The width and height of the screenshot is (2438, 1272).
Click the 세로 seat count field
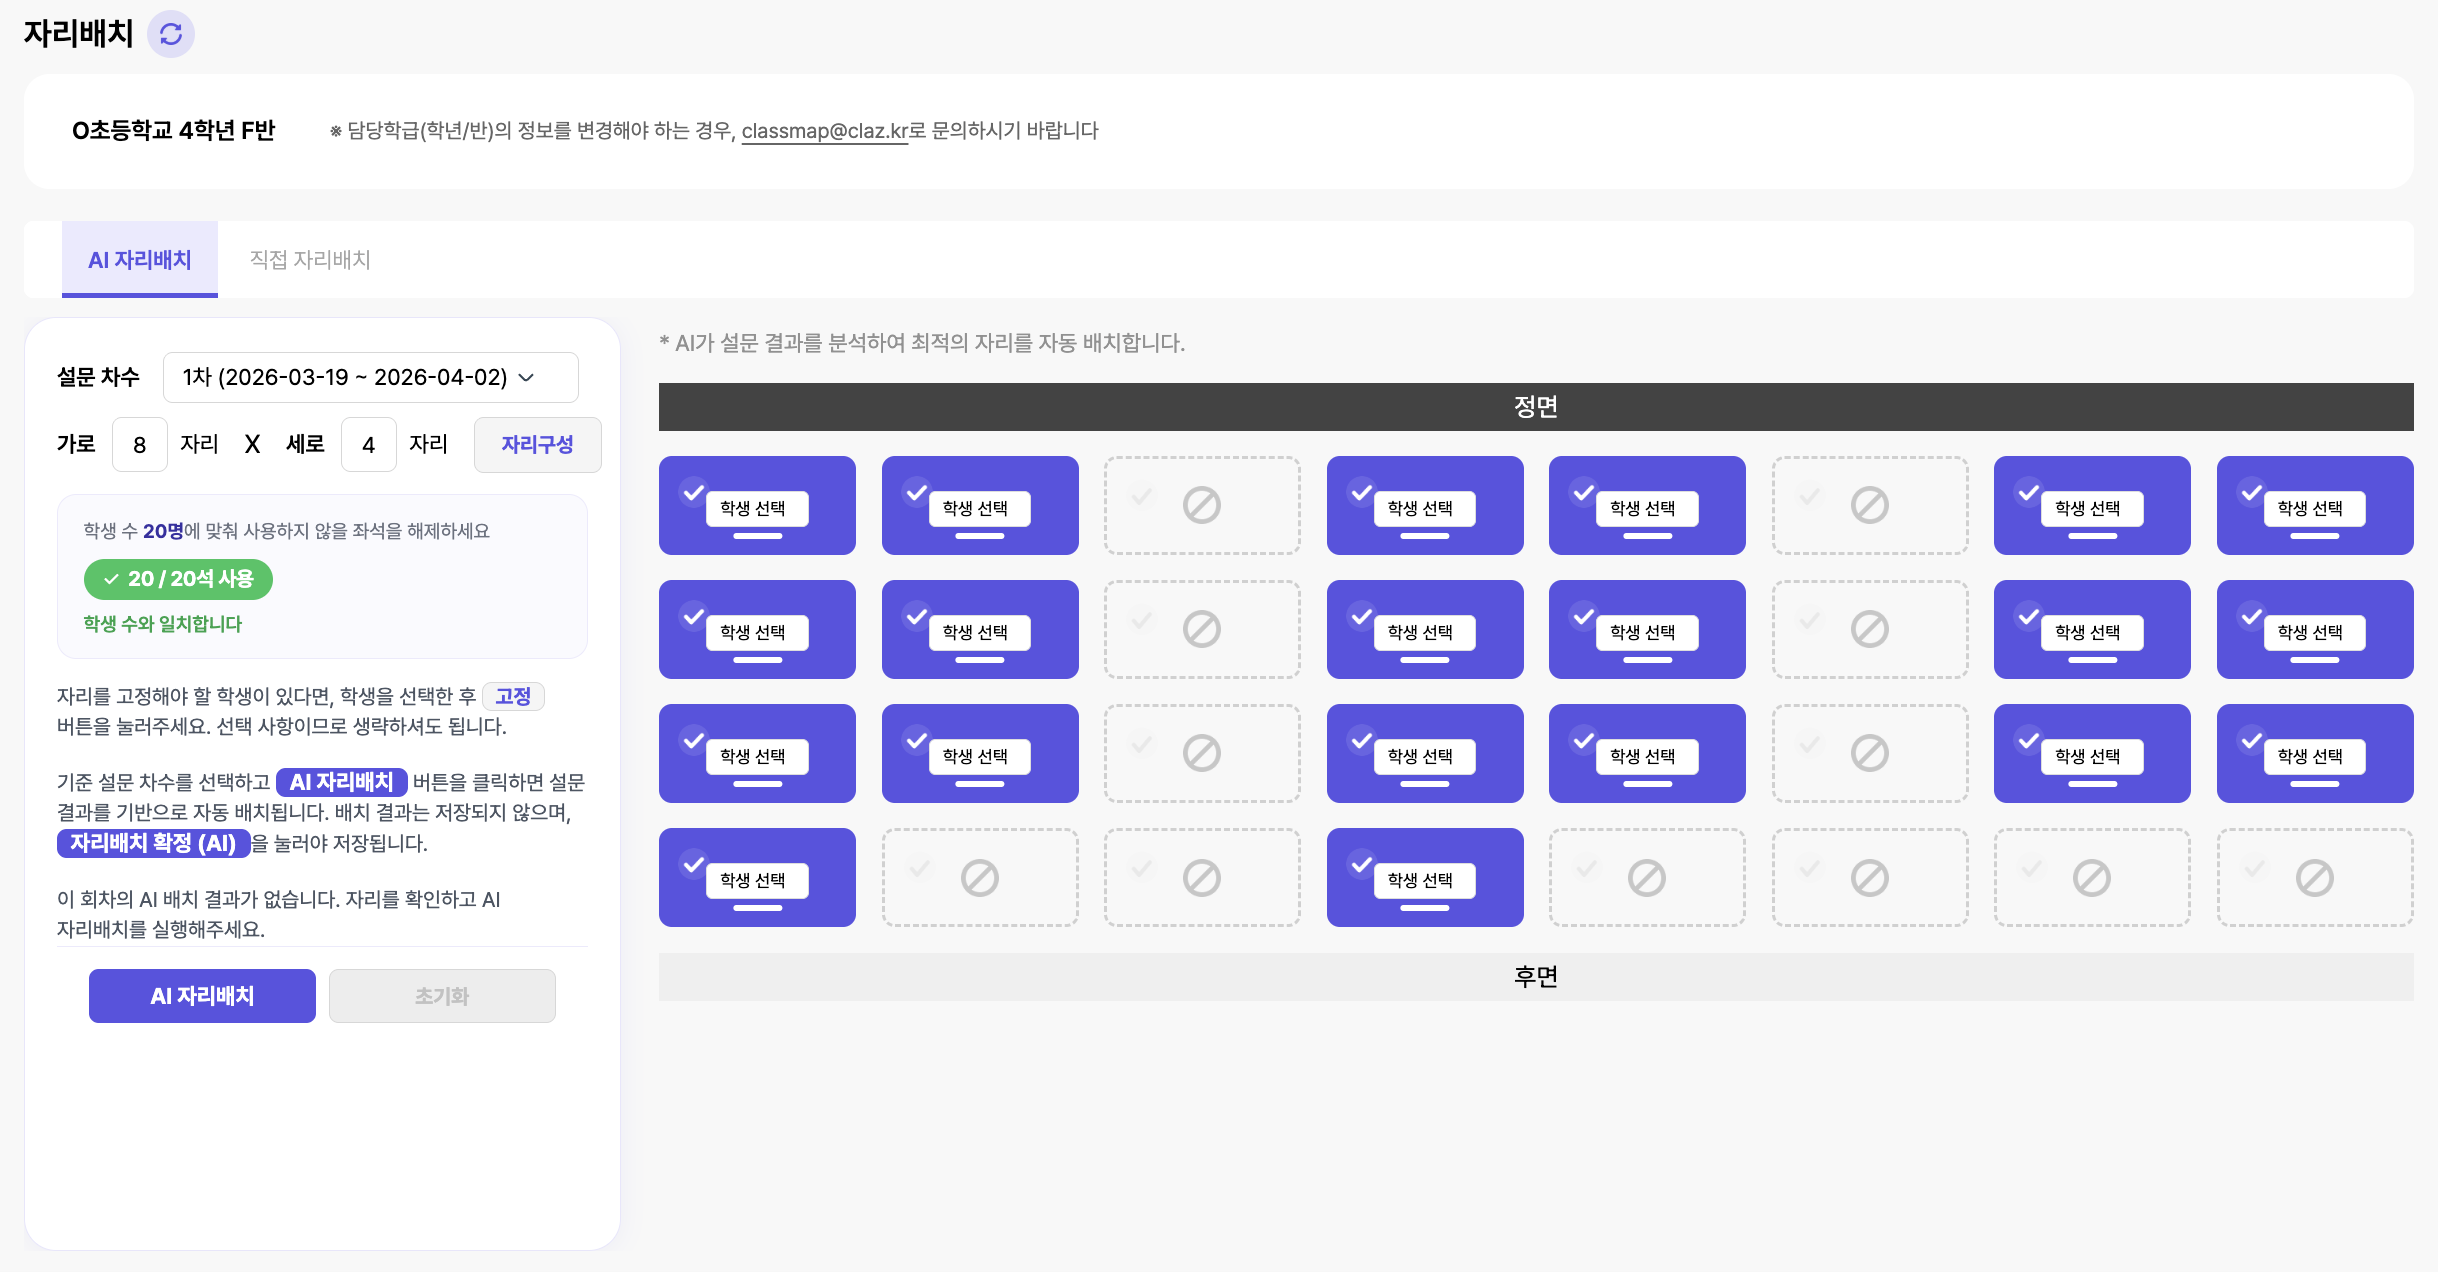(368, 444)
